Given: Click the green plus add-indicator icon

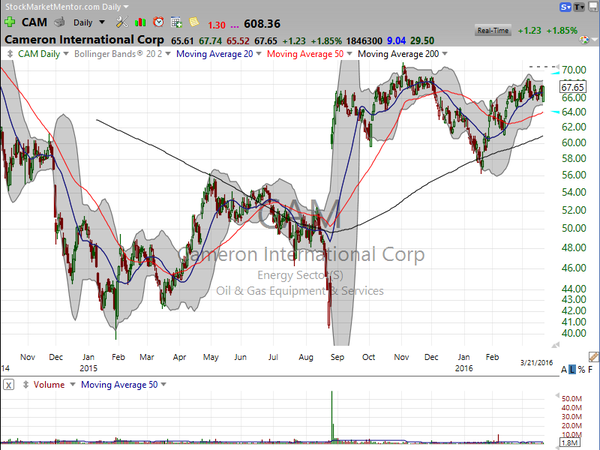Looking at the screenshot, I should [10, 22].
